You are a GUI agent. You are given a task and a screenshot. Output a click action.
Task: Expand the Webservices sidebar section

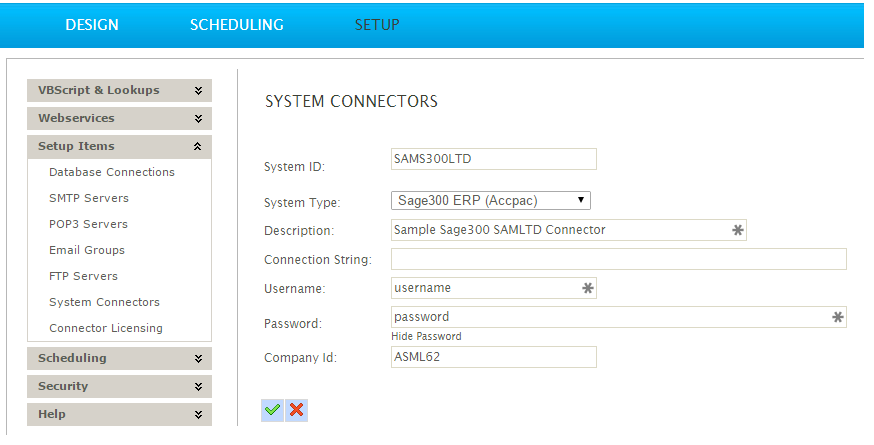pyautogui.click(x=119, y=118)
